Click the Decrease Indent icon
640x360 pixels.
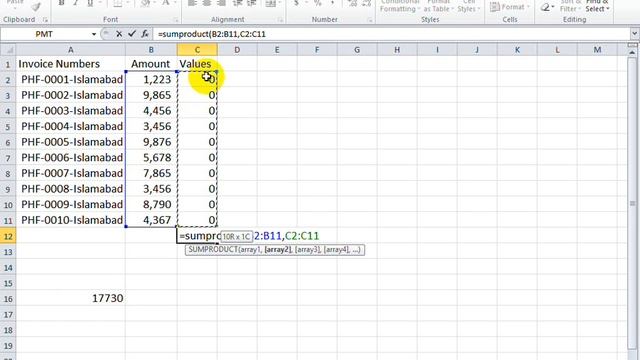[x=238, y=3]
